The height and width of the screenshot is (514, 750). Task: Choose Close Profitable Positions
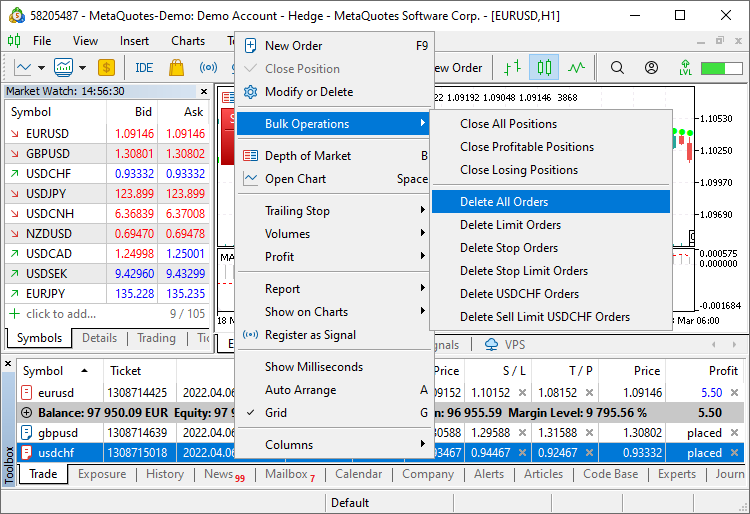551,147
